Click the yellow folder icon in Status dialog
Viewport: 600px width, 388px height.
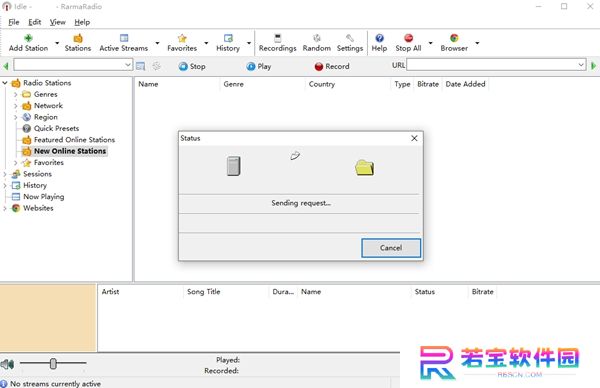click(364, 168)
